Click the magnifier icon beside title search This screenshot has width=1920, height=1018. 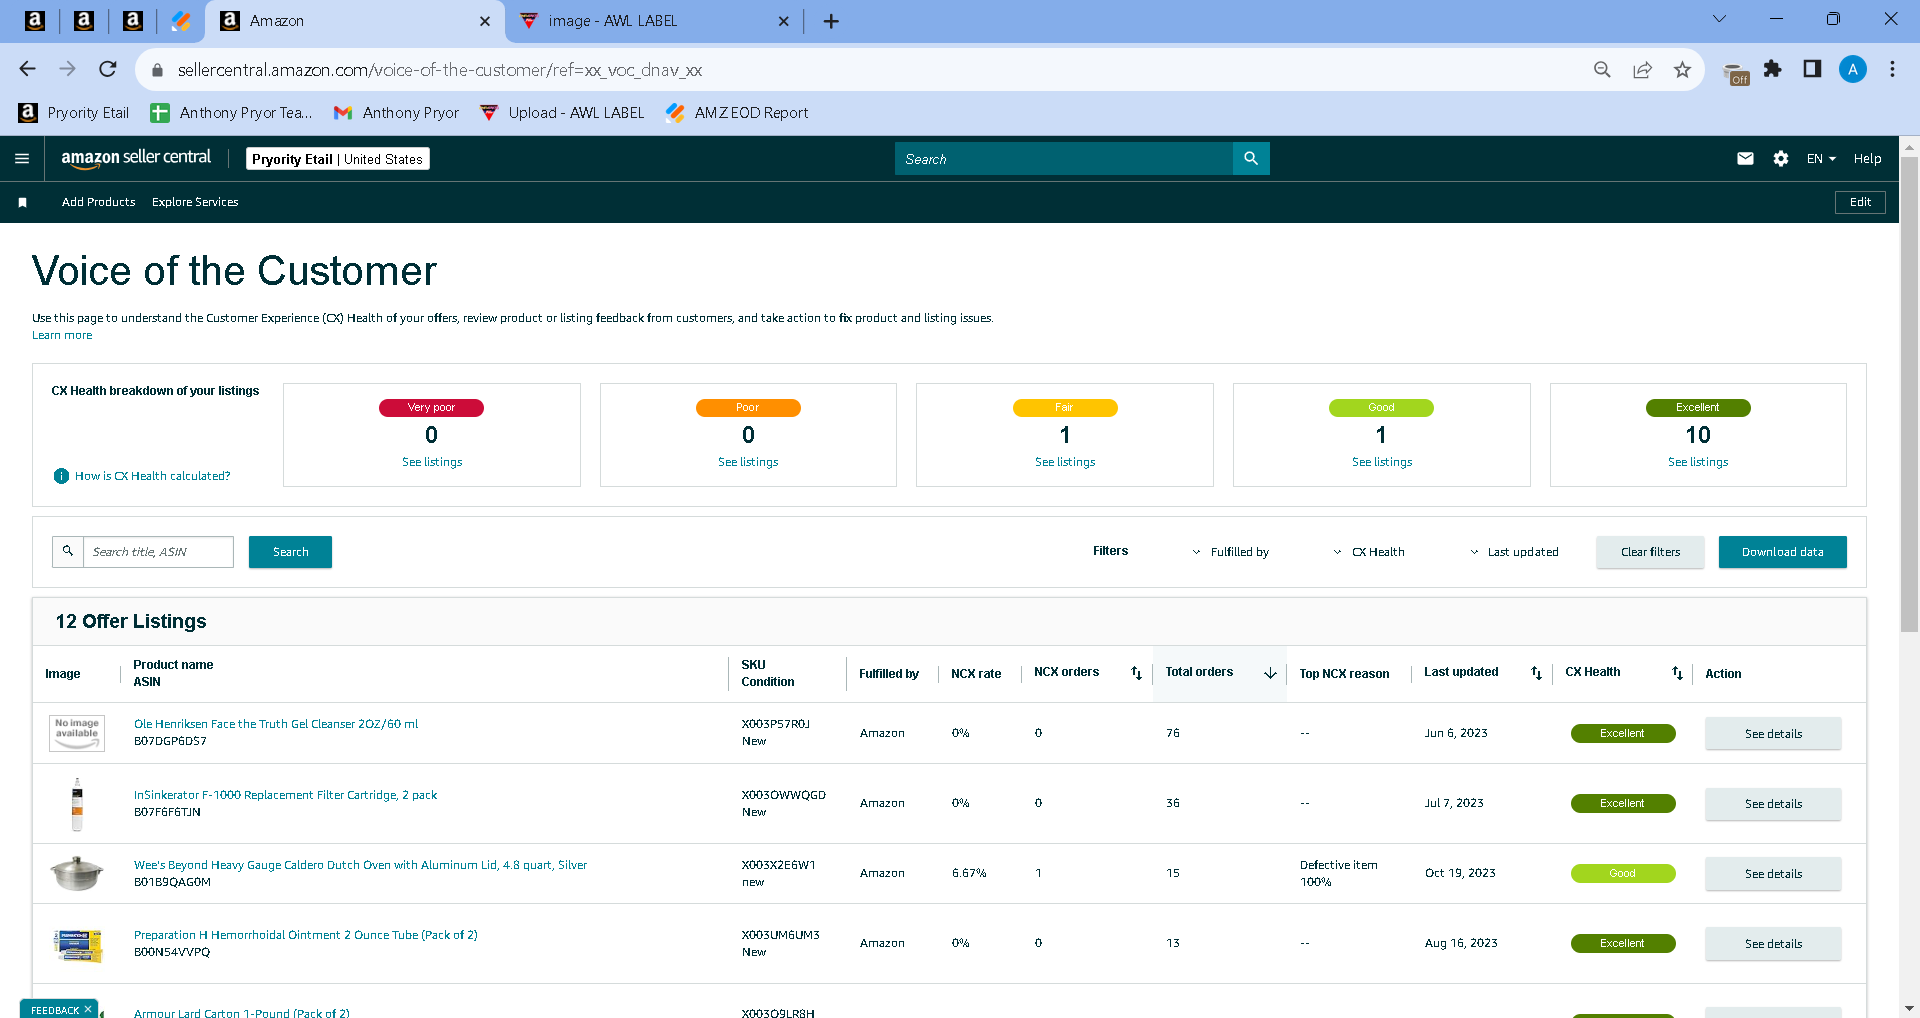click(68, 551)
